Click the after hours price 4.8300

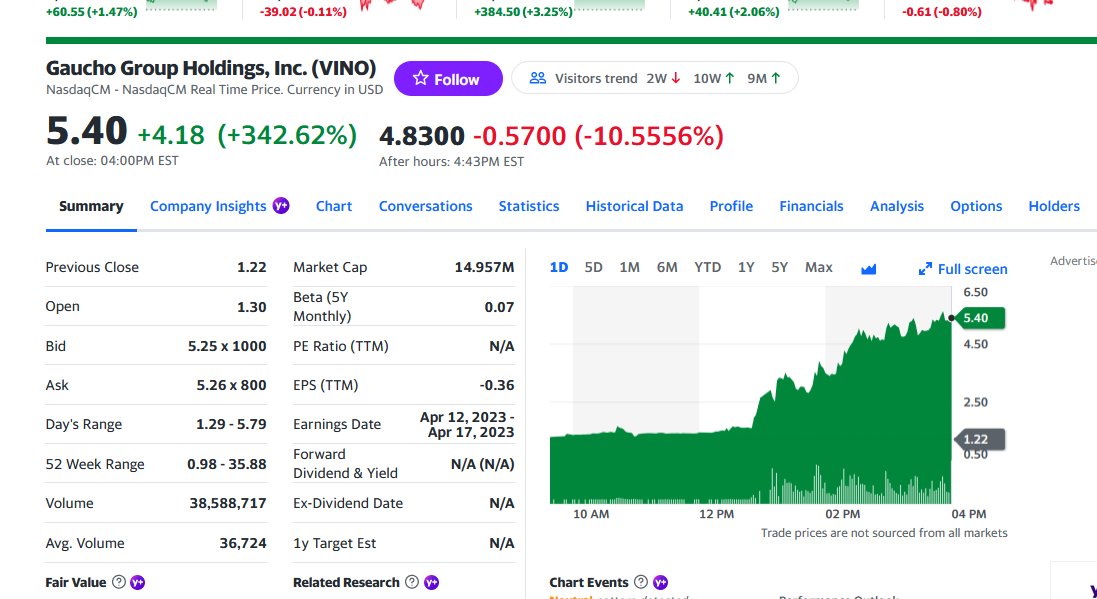(x=422, y=136)
